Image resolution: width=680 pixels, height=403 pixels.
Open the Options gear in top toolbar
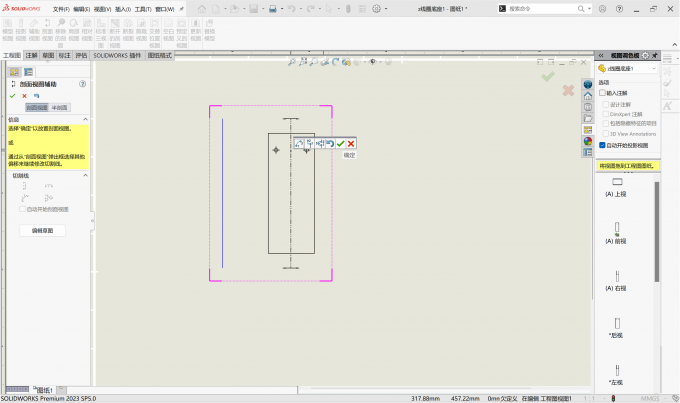tap(376, 9)
